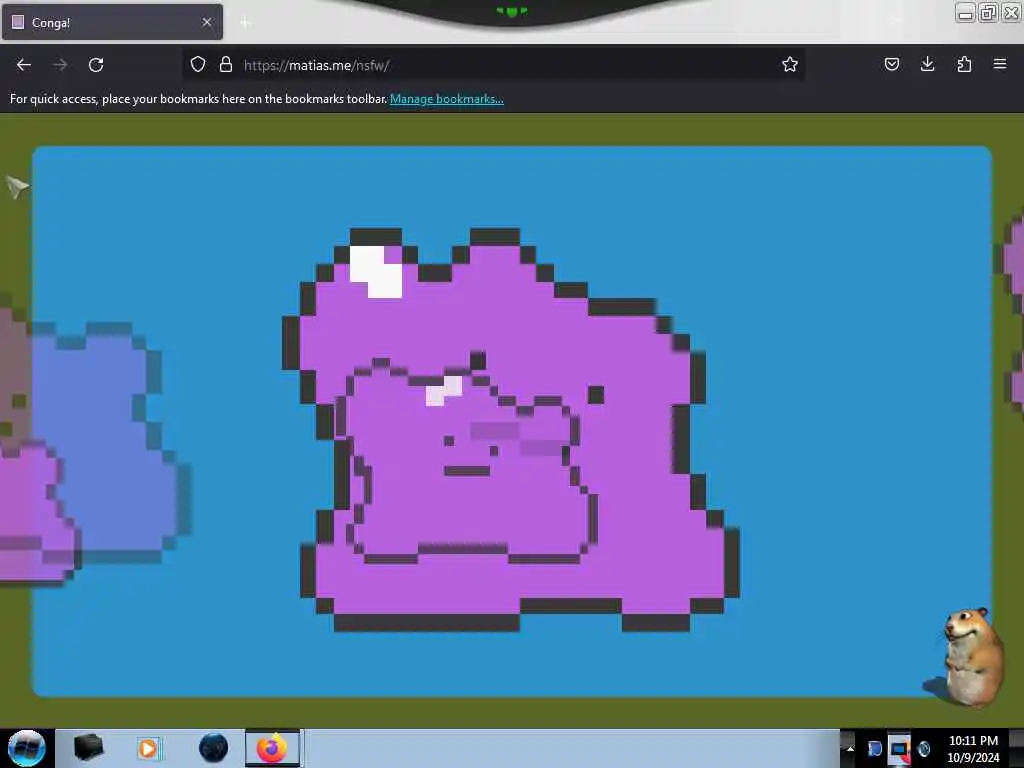
Task: Open the Action Center flag icon
Action: coord(874,748)
